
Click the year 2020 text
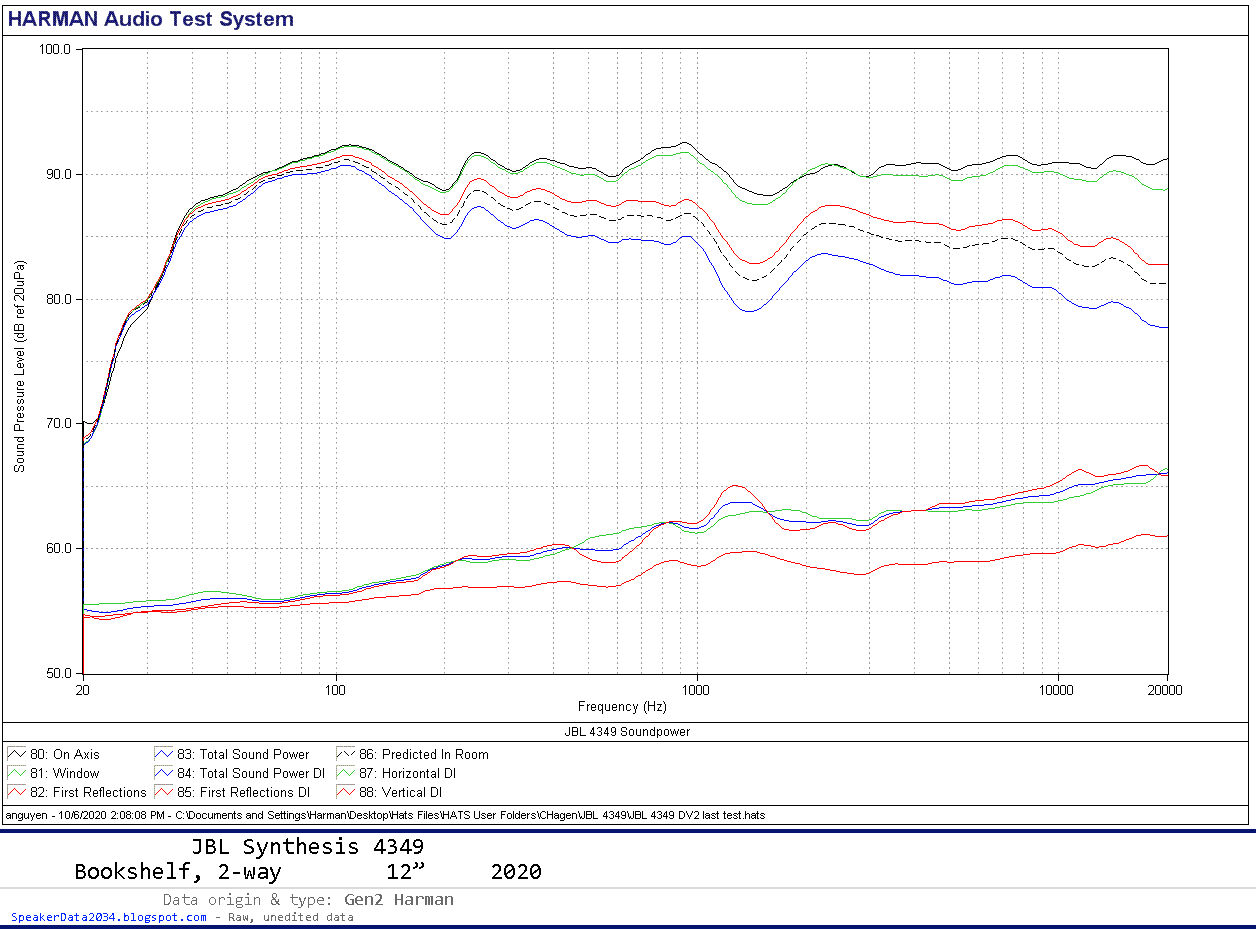click(x=516, y=872)
